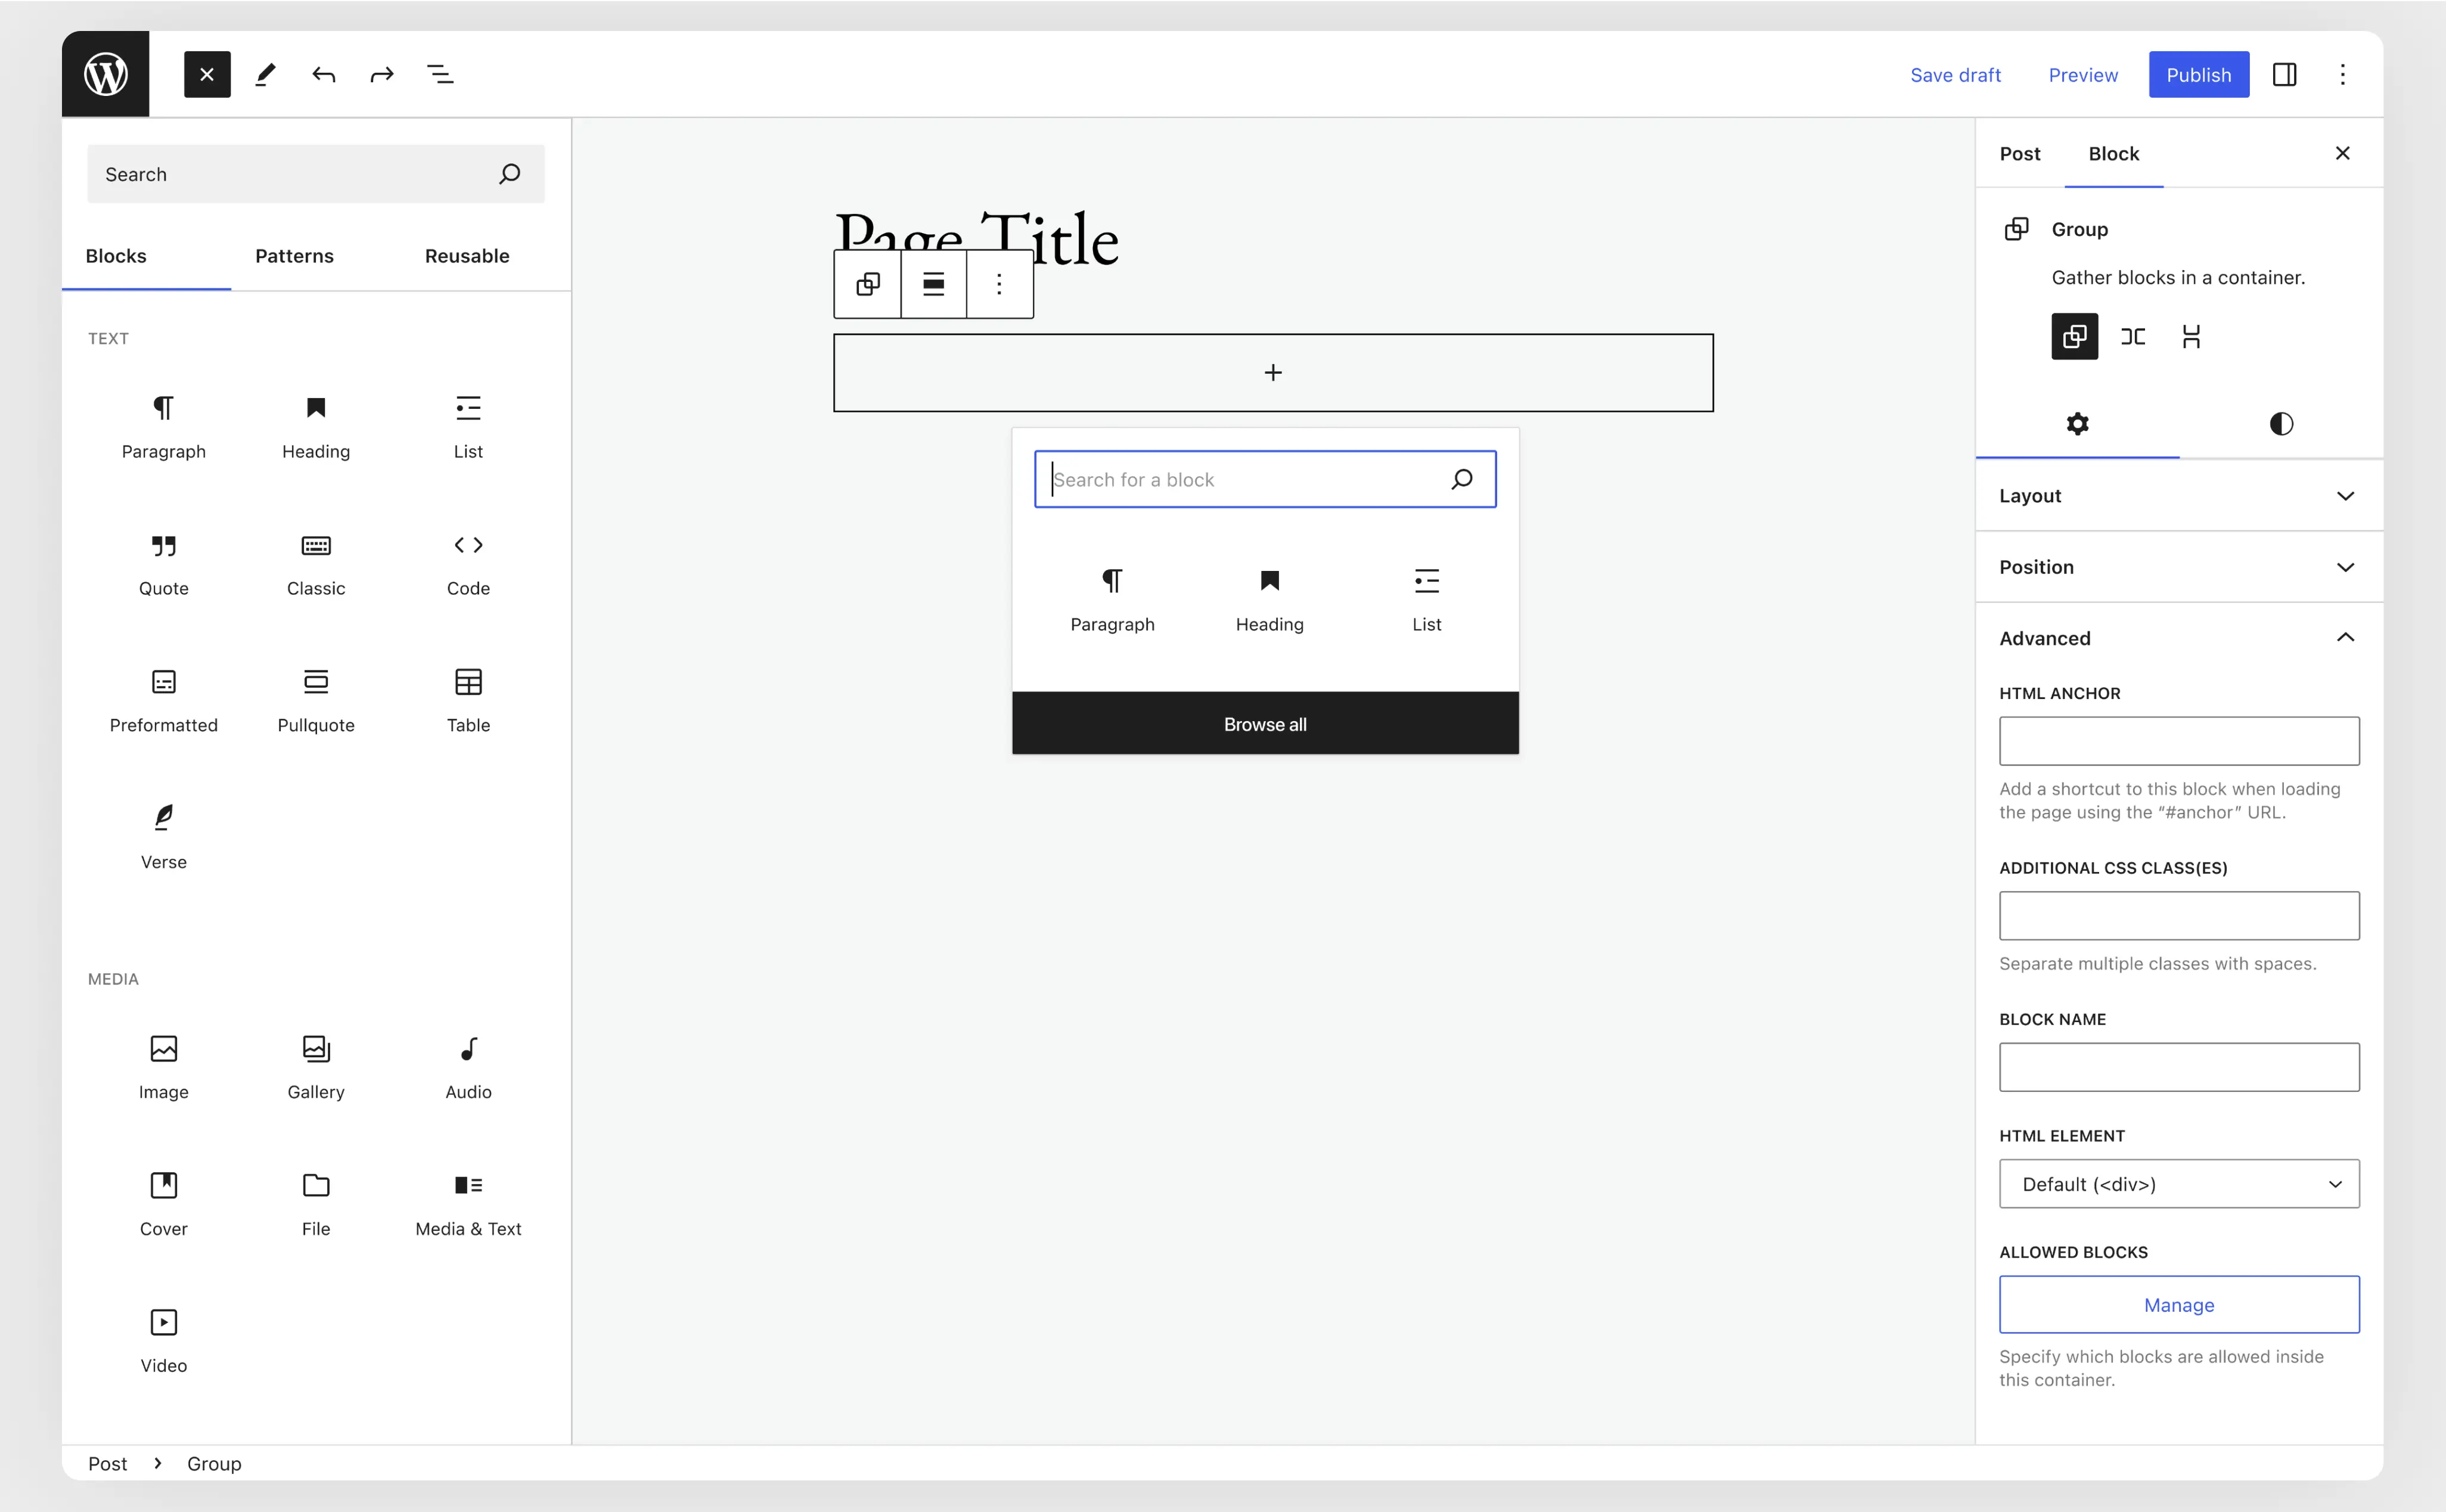Select the Edit pencil tool
This screenshot has width=2446, height=1512.
pos(265,74)
